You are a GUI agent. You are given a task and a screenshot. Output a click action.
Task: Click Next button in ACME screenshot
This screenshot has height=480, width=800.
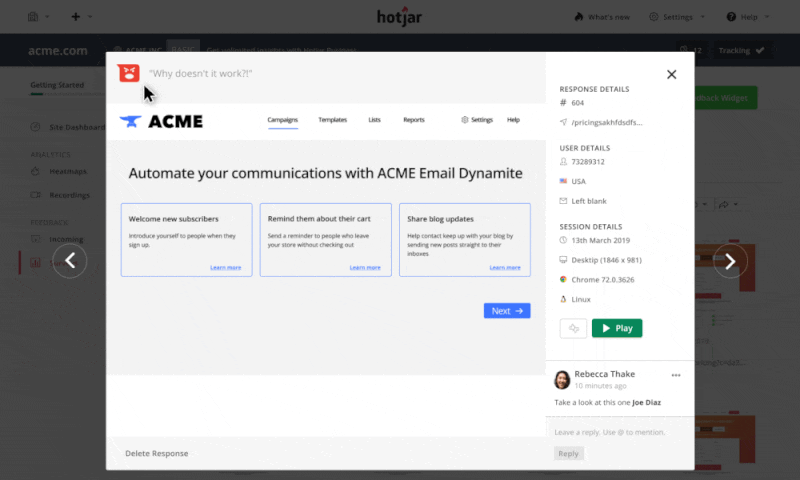click(507, 311)
